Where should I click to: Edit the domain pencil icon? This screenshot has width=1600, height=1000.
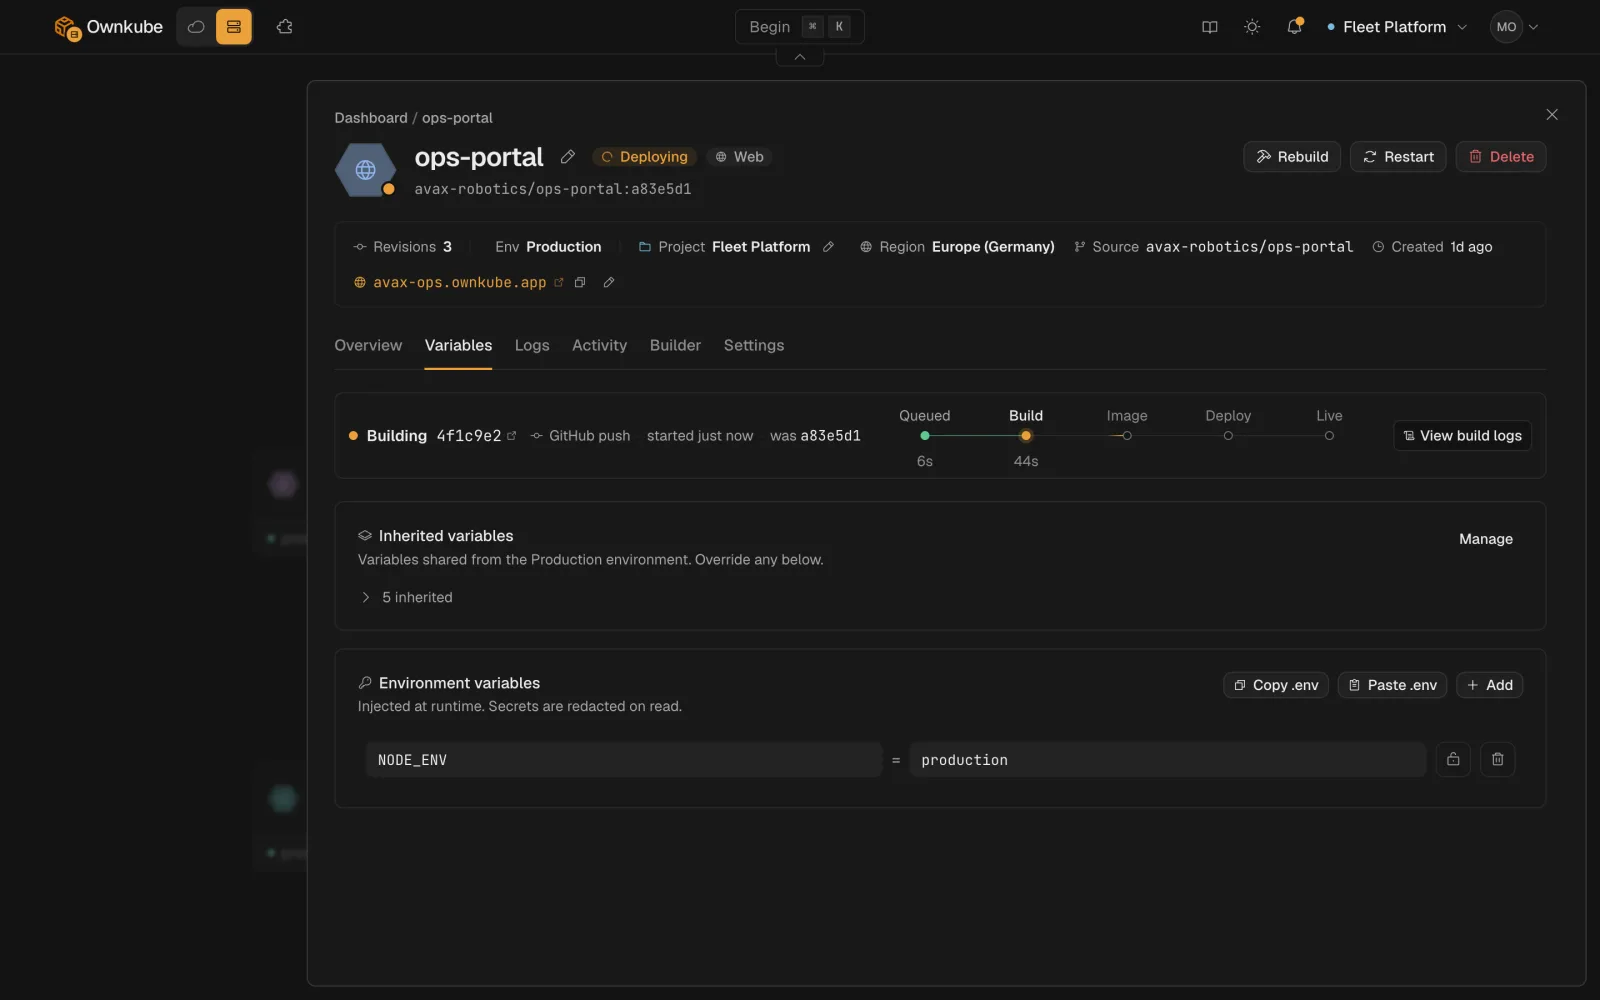(609, 283)
